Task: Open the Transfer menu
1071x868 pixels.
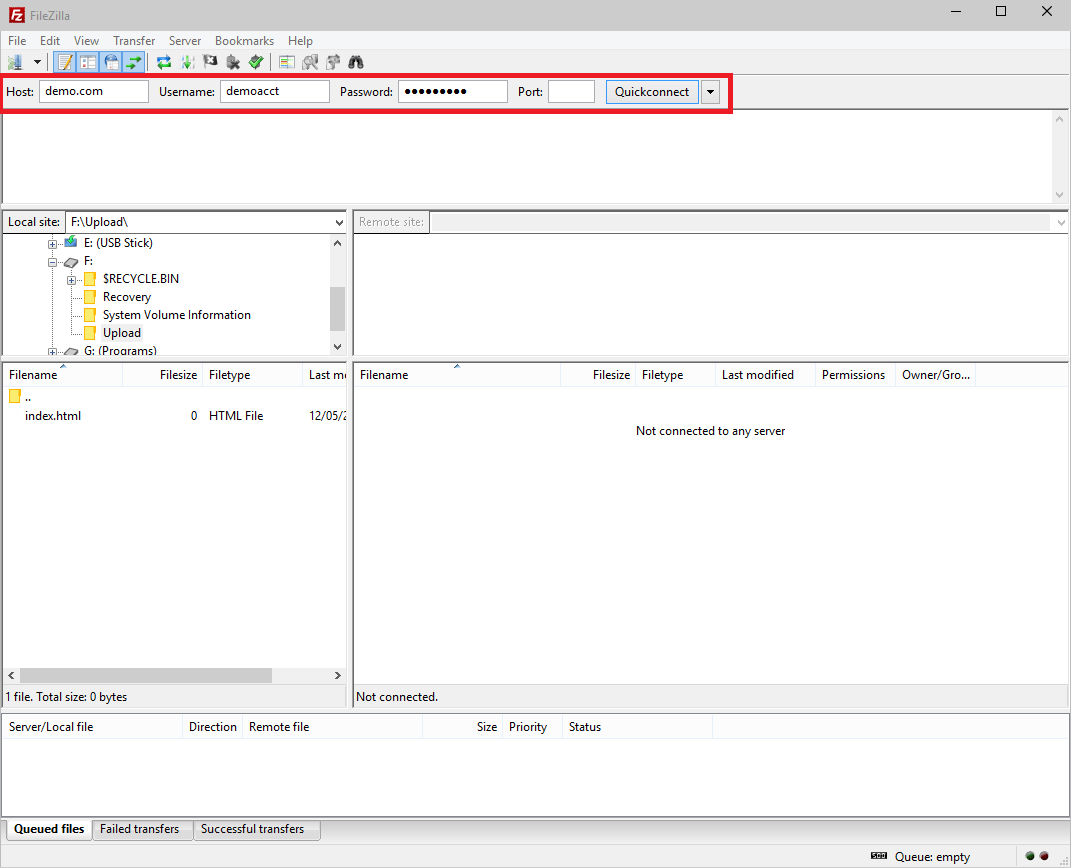Action: 134,40
